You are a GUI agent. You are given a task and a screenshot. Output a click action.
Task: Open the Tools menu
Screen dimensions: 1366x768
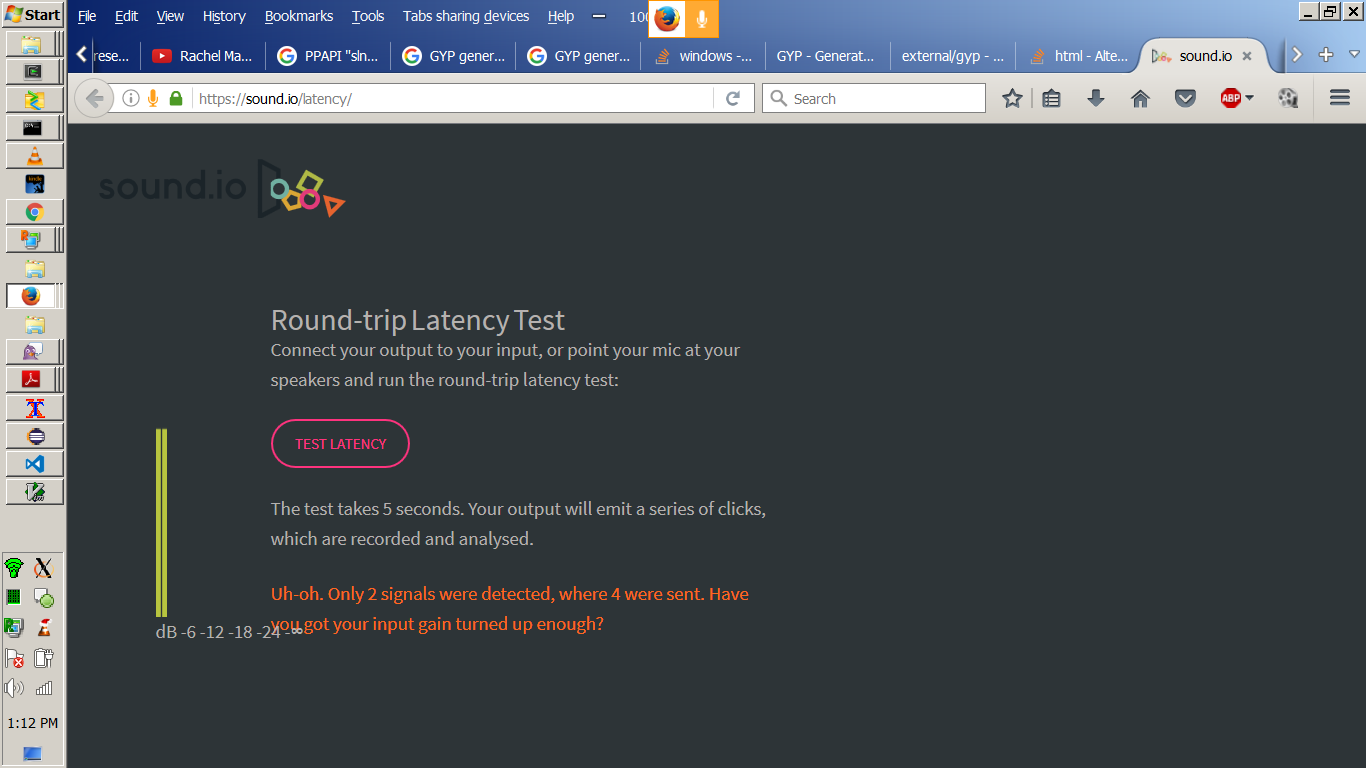[368, 16]
